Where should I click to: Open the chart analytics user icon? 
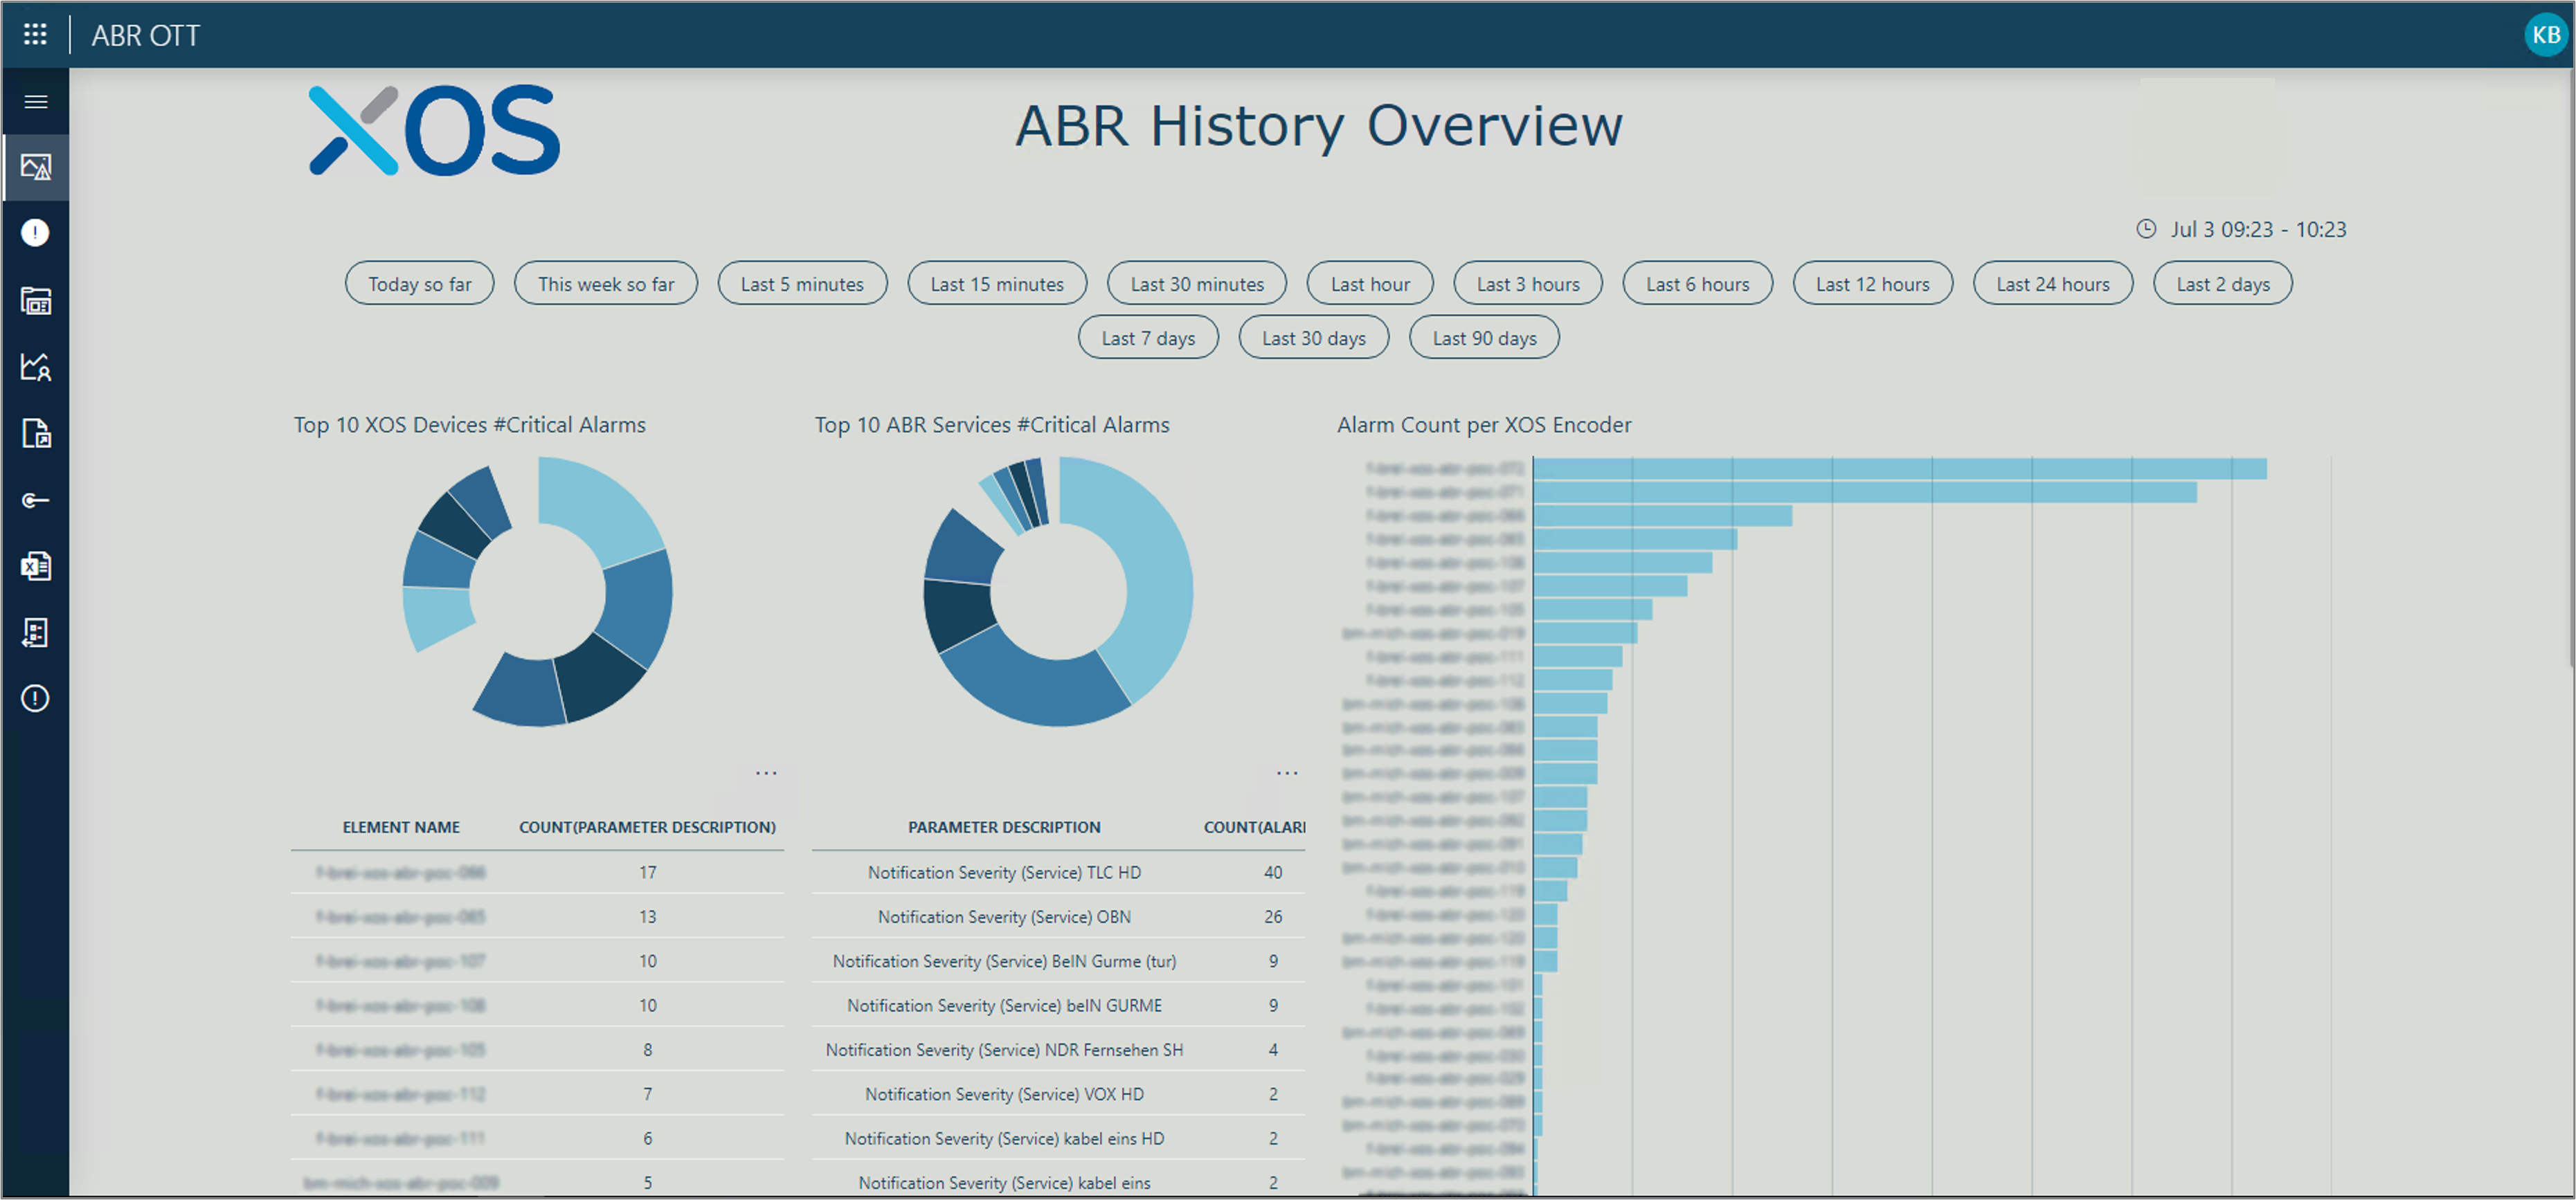coord(35,367)
